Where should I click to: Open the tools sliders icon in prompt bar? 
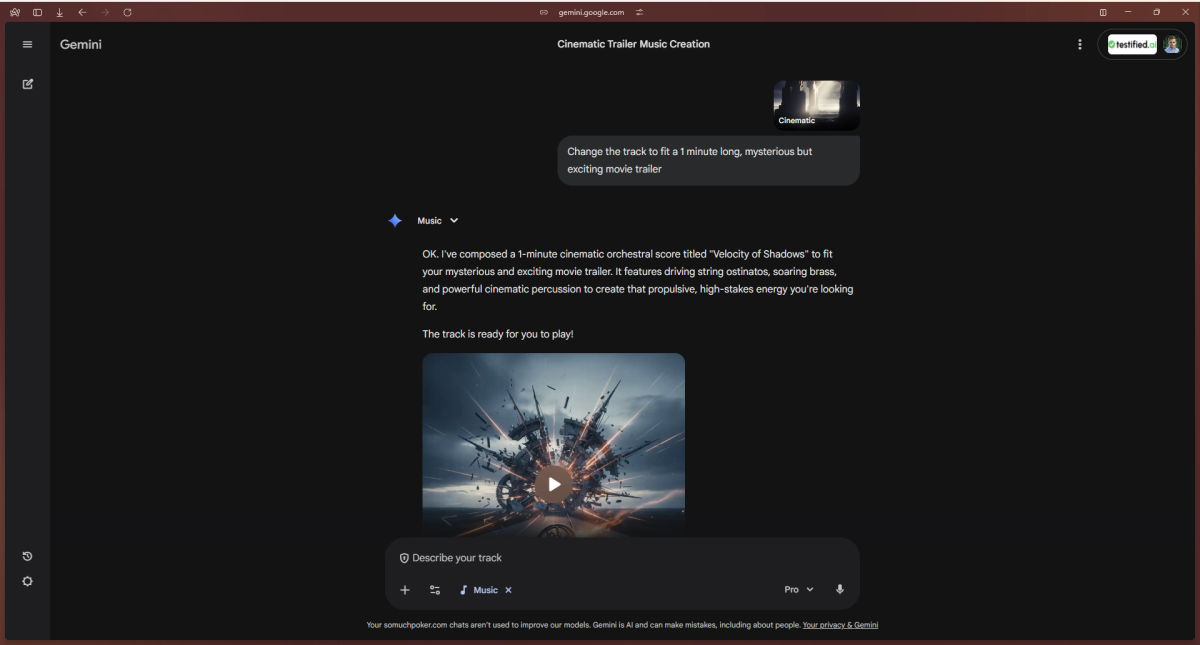(435, 590)
